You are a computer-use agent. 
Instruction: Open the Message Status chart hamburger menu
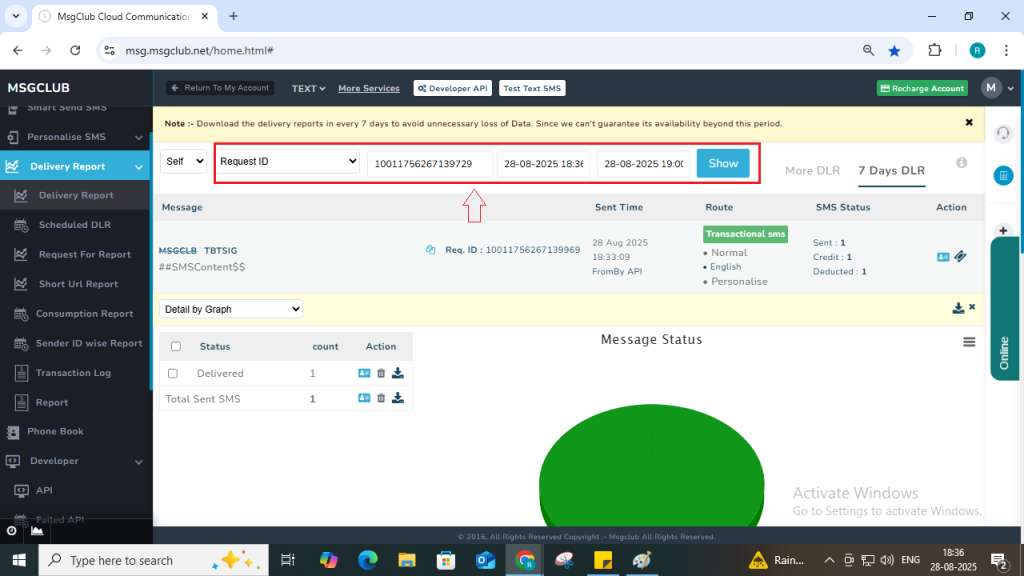[969, 342]
